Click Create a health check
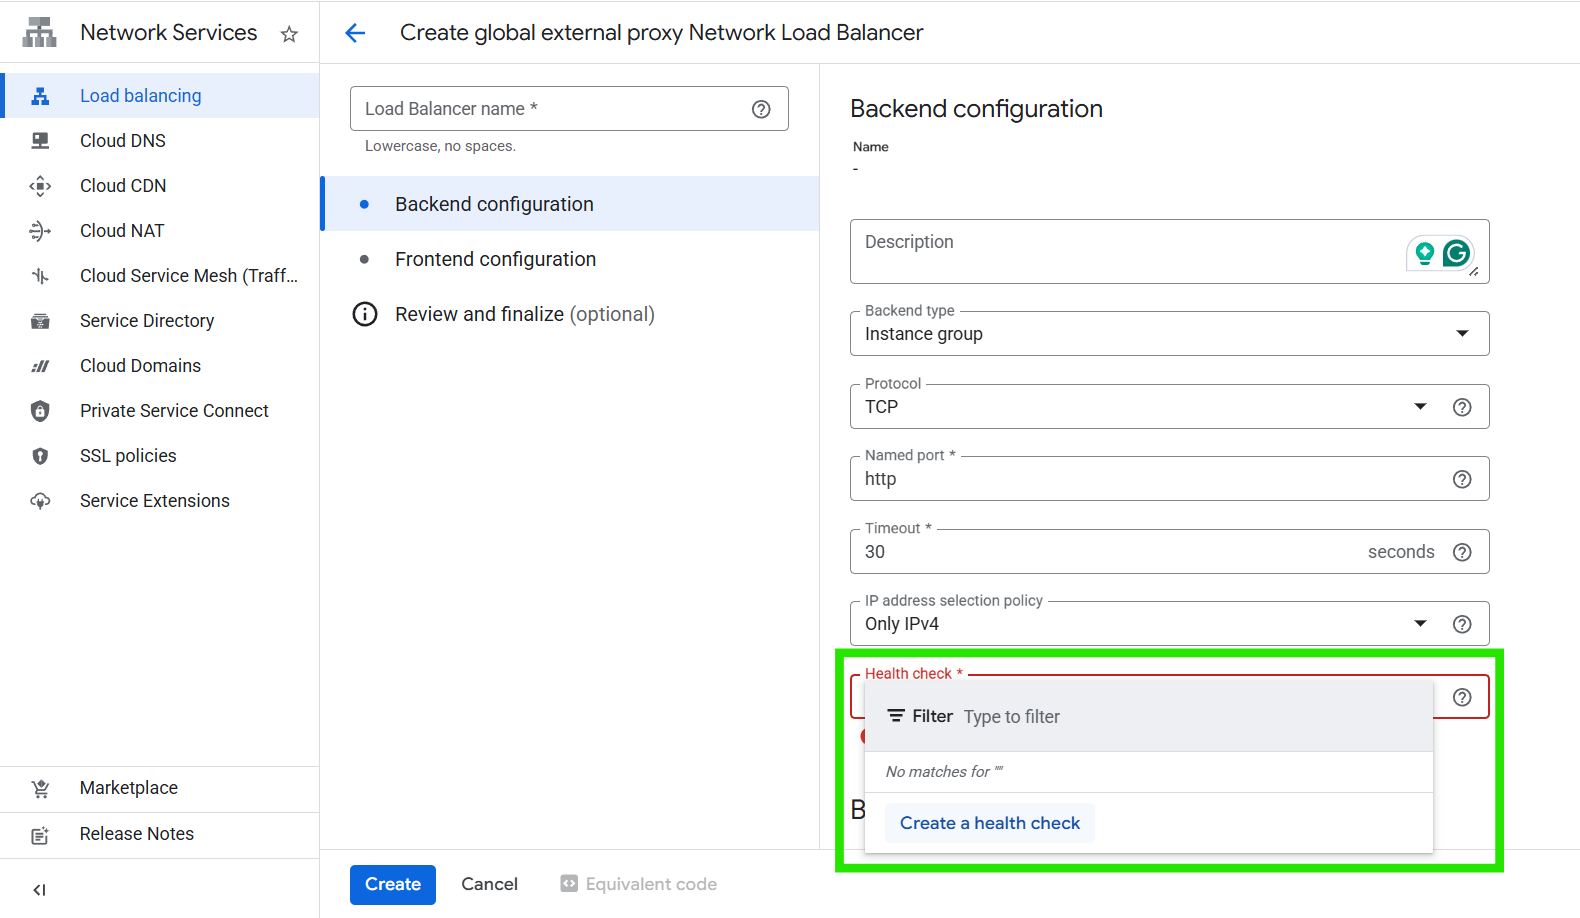 coord(989,823)
